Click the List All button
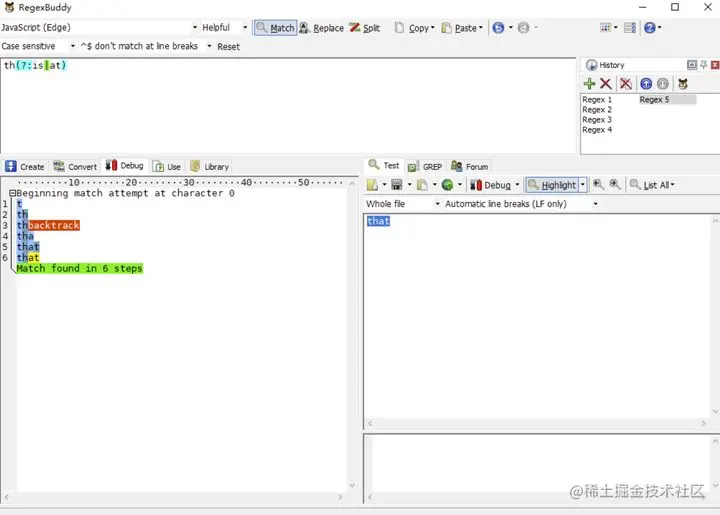 click(x=651, y=185)
